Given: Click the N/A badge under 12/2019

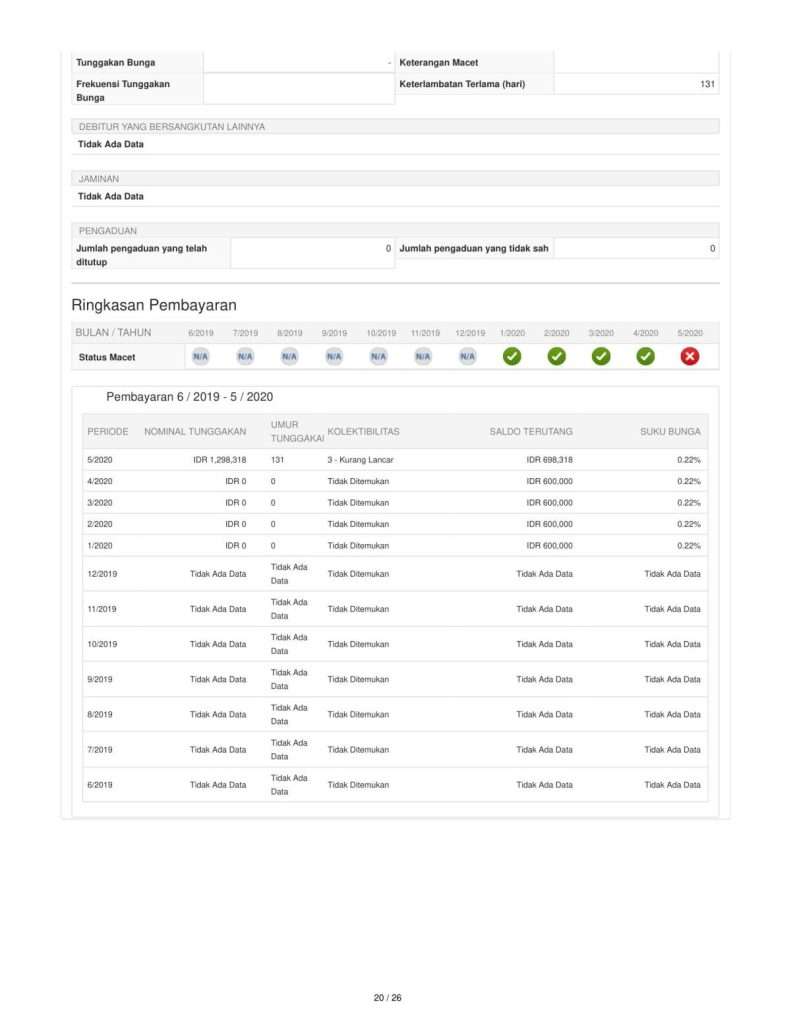Looking at the screenshot, I should [x=468, y=356].
